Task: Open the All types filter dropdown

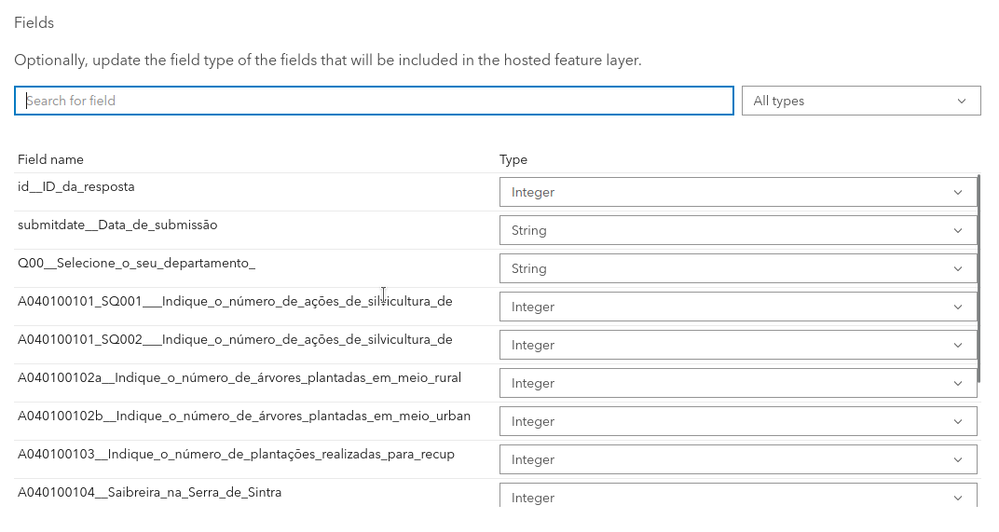Action: [861, 101]
